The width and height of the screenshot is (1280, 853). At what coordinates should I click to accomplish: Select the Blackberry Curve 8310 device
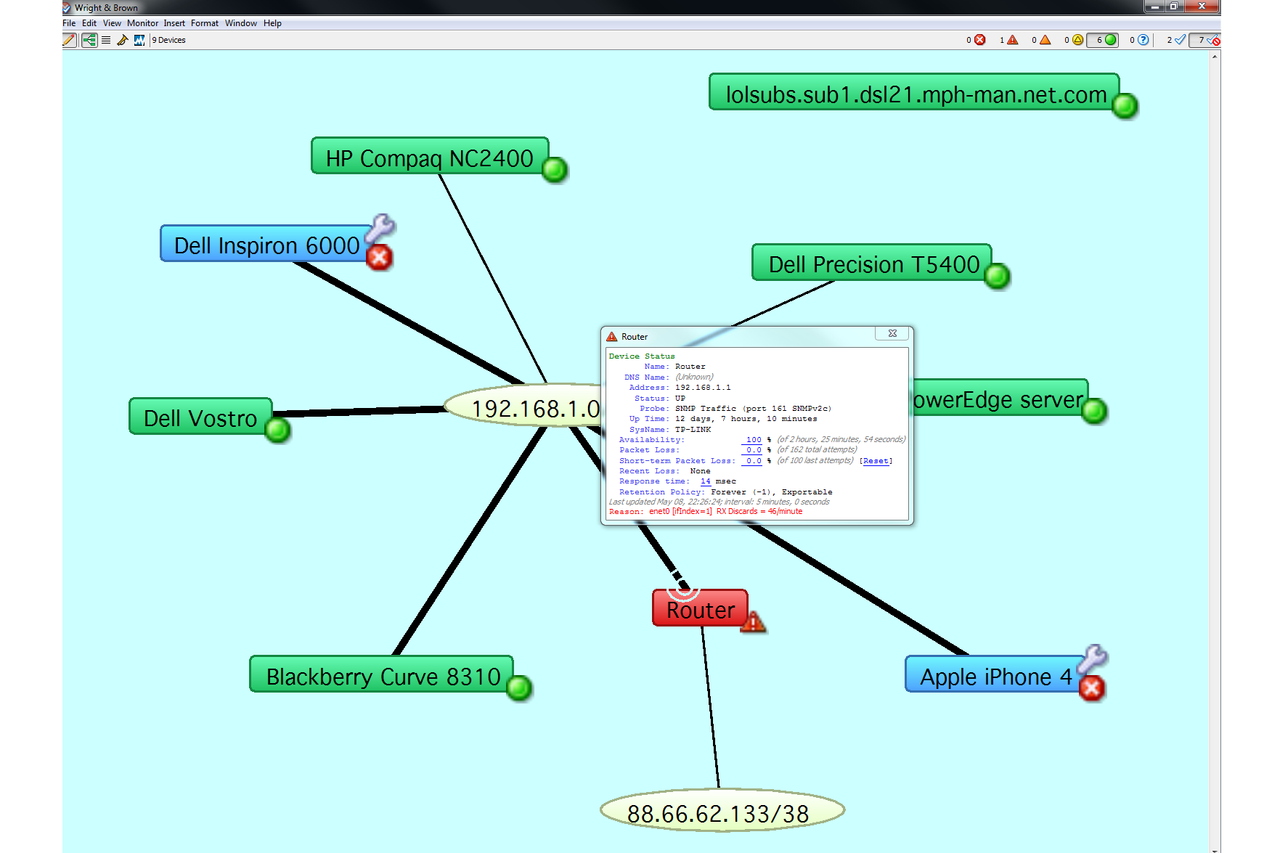point(383,676)
